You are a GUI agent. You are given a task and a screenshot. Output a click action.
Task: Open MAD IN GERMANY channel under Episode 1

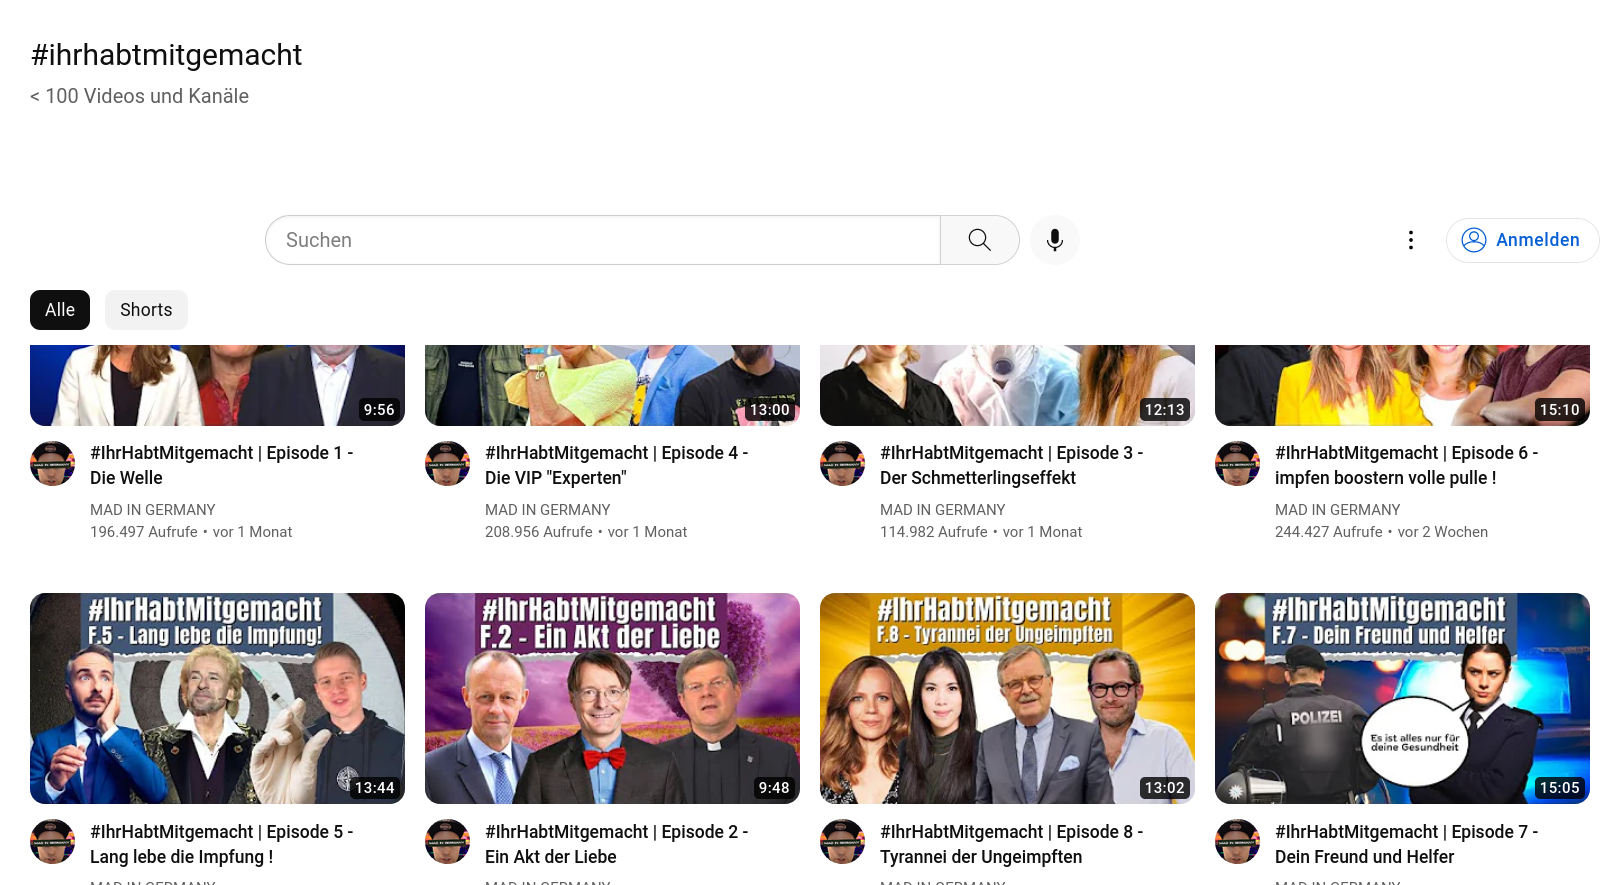pos(153,510)
